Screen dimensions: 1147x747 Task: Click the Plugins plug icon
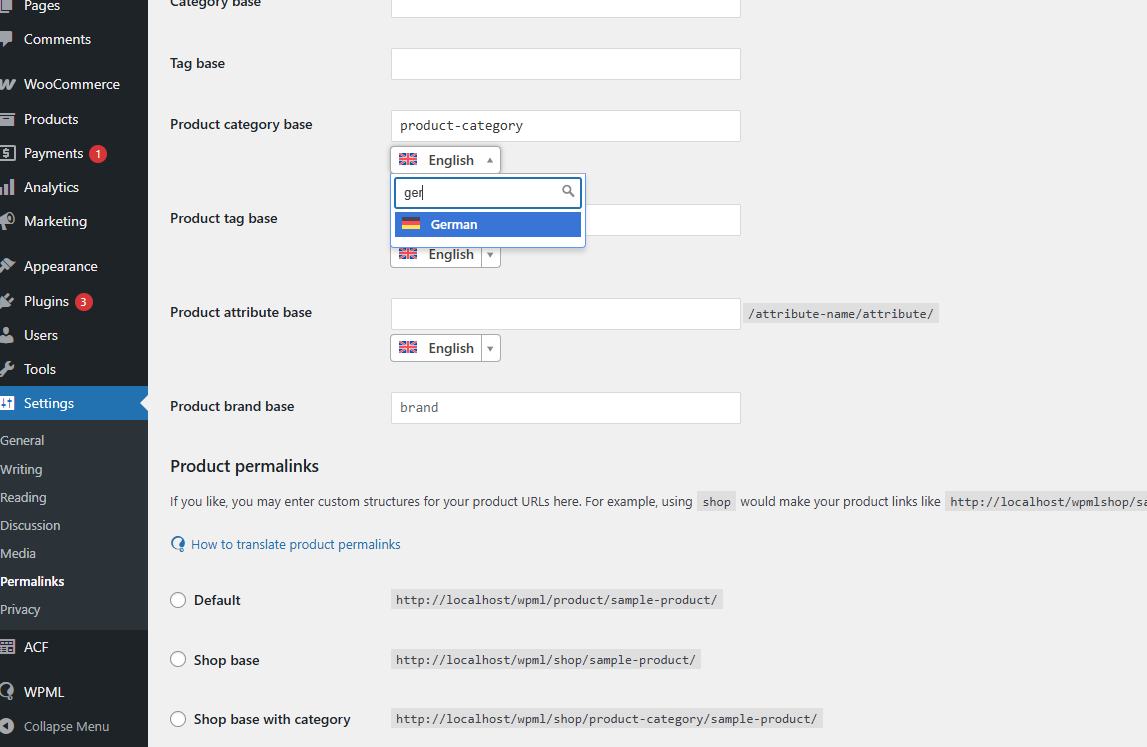[7, 301]
